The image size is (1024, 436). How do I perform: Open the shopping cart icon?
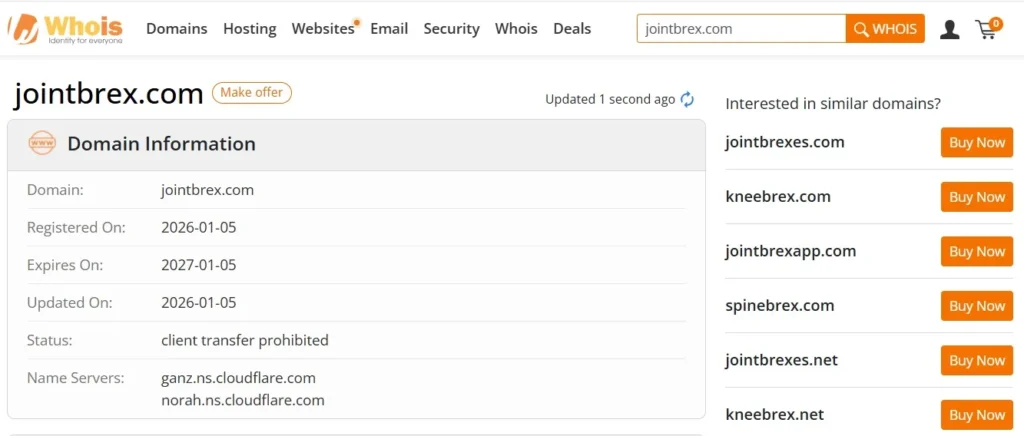[x=988, y=29]
